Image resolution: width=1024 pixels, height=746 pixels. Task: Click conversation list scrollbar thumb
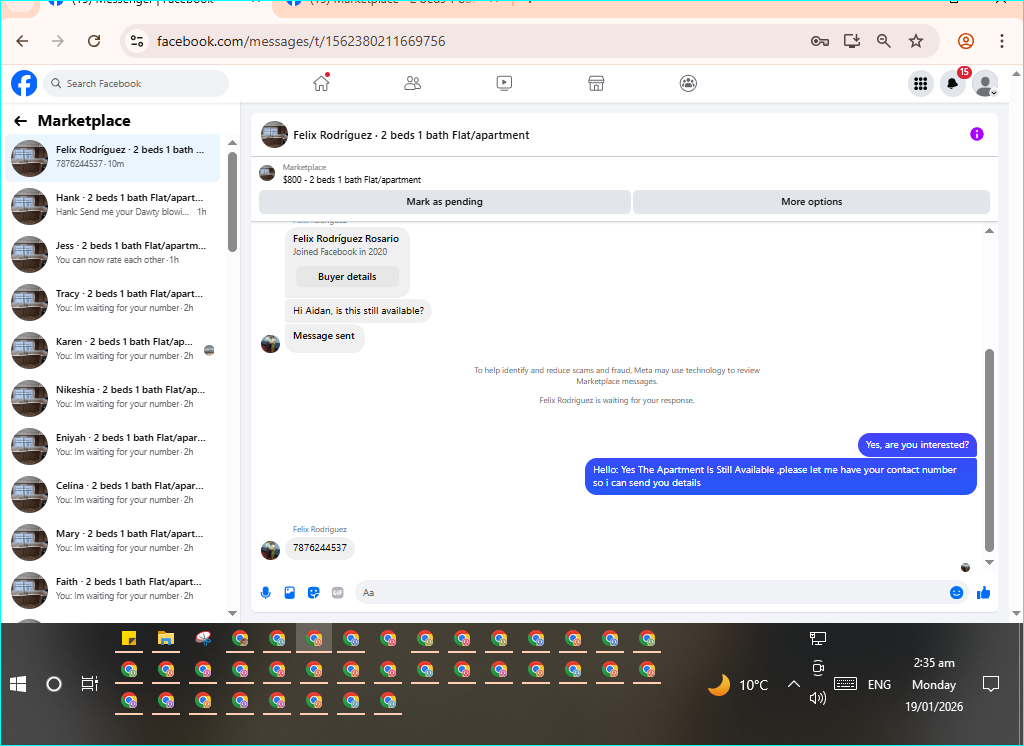232,201
